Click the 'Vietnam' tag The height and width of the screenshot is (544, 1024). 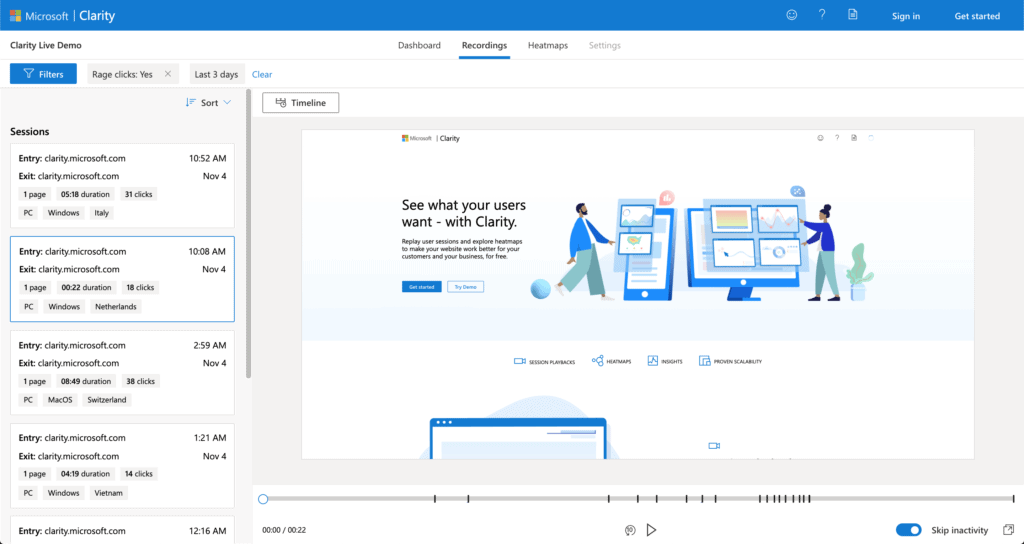pyautogui.click(x=108, y=493)
